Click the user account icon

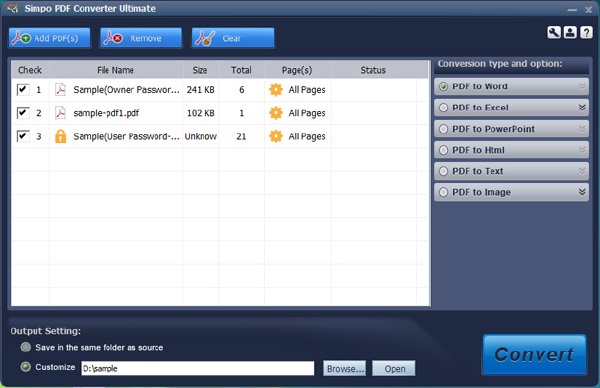(570, 33)
